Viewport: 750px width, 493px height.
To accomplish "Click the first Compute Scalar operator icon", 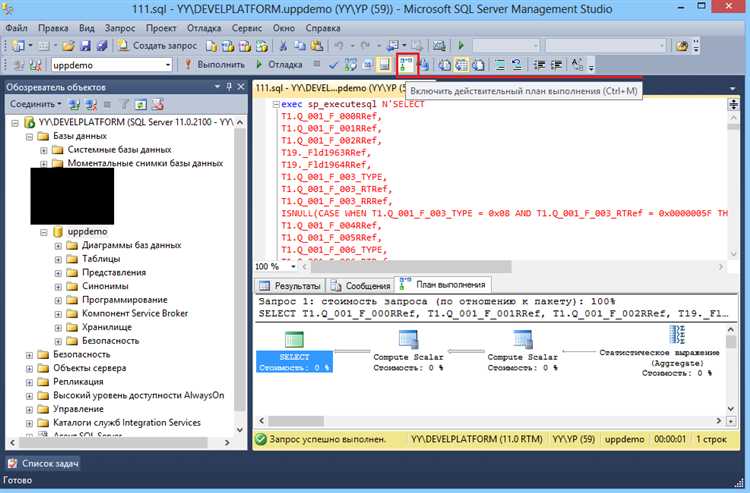I will click(x=408, y=339).
